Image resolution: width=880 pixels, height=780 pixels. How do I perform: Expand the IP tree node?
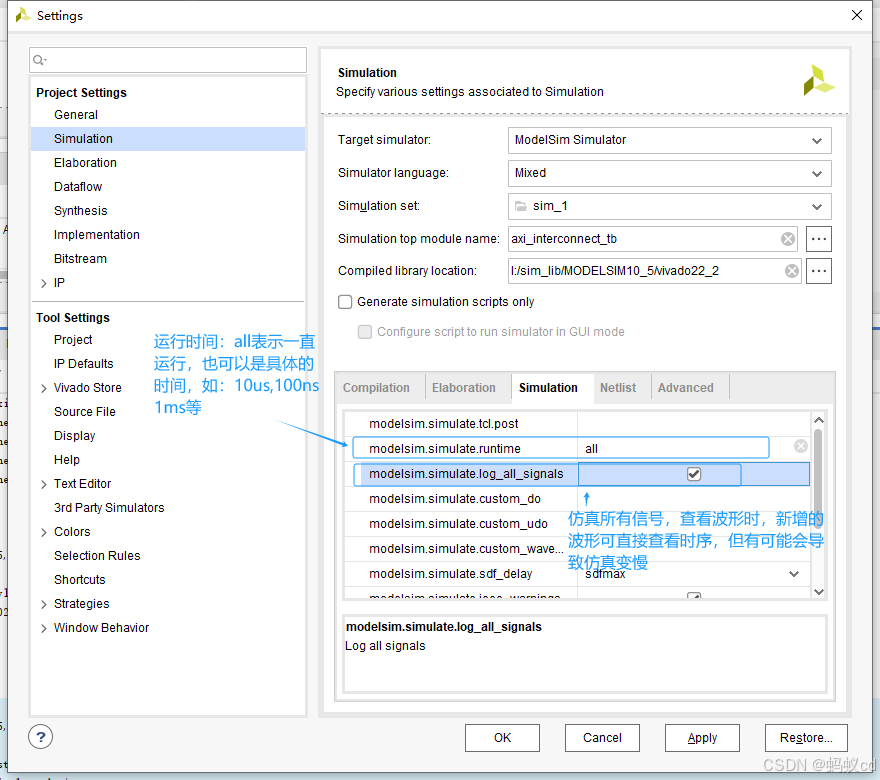[44, 283]
